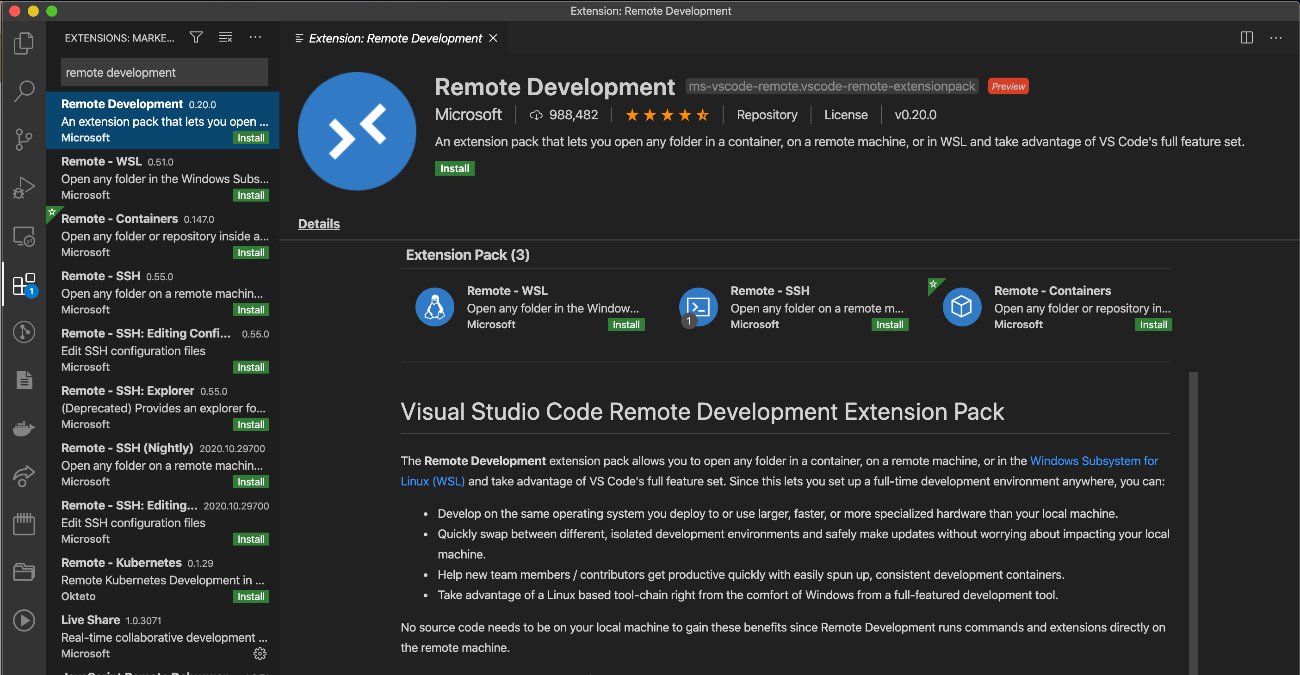
Task: Install Remote - SSH from Extension Pack
Action: (890, 324)
